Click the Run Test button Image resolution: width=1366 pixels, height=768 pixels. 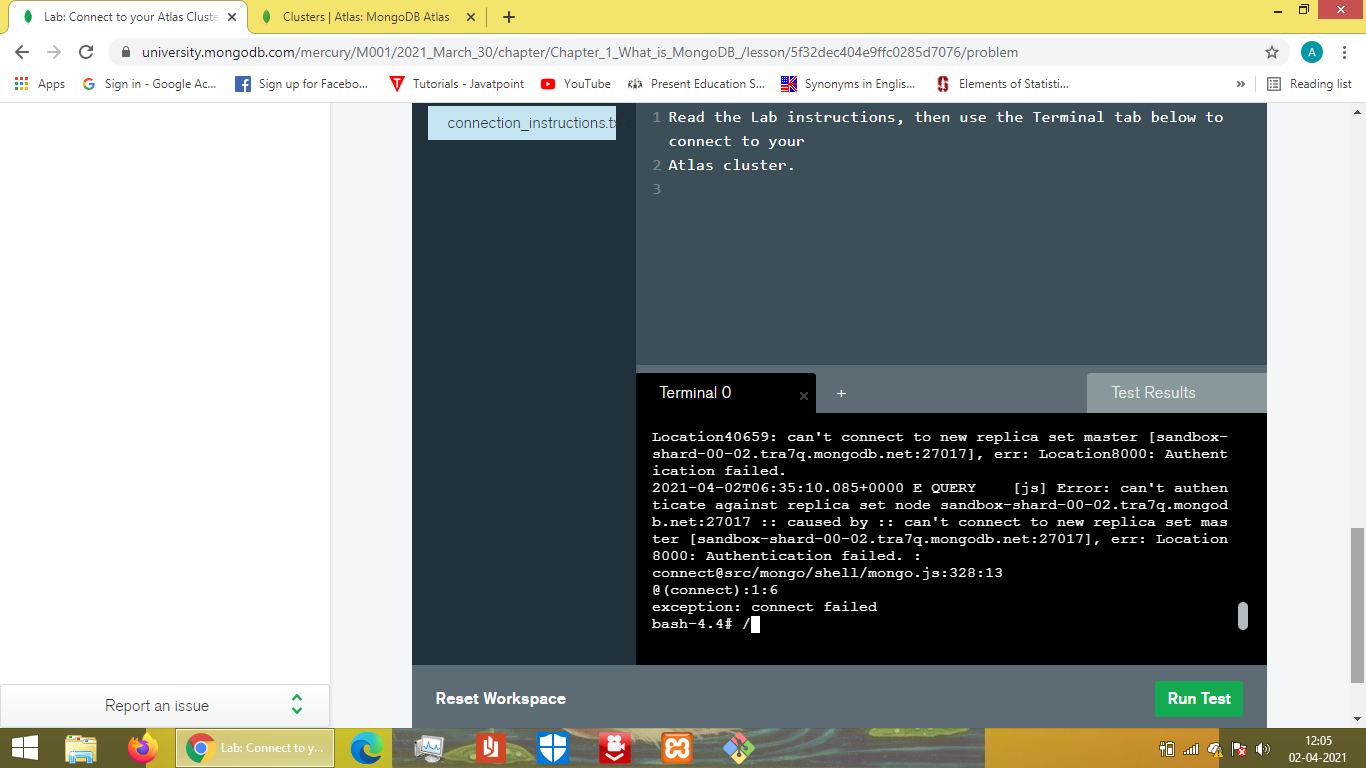click(1198, 699)
